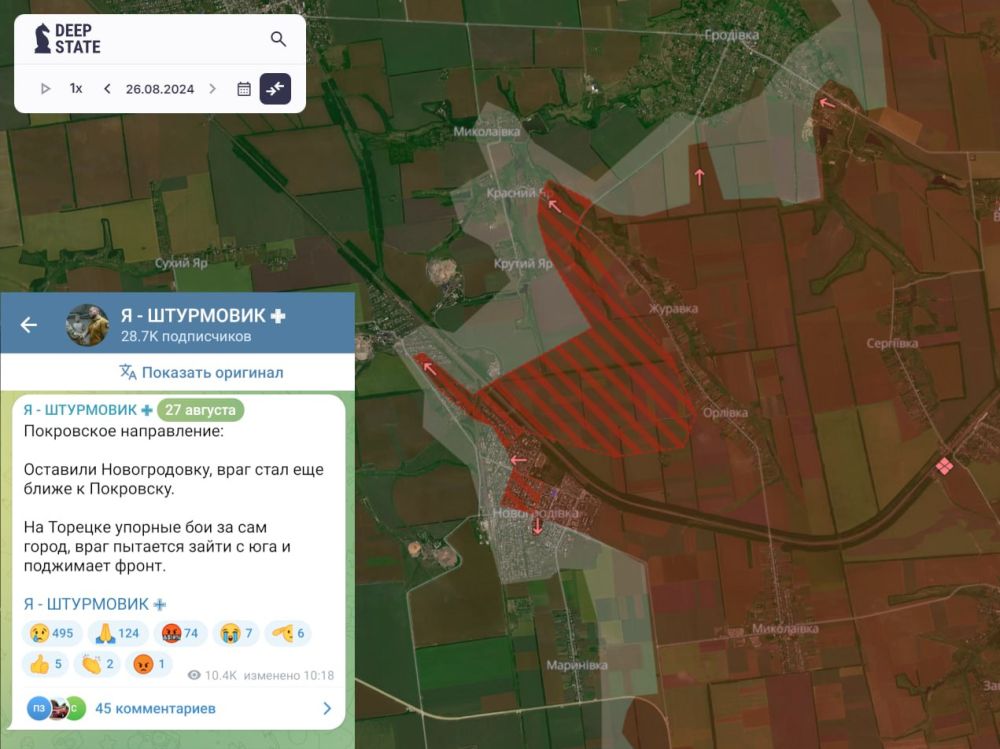Open the calendar date picker
Image resolution: width=1000 pixels, height=749 pixels.
pos(243,88)
